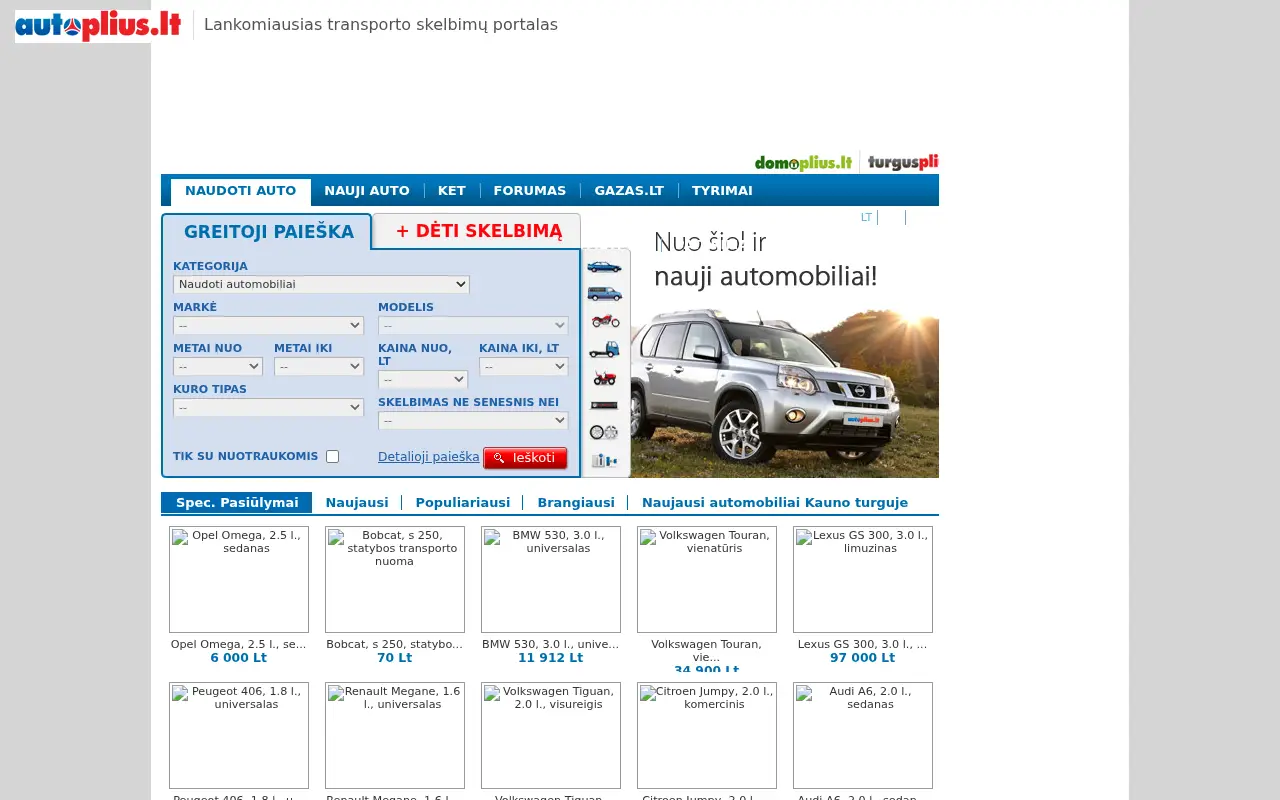Open the info services category icon
This screenshot has width=1280, height=800.
pyautogui.click(x=604, y=460)
